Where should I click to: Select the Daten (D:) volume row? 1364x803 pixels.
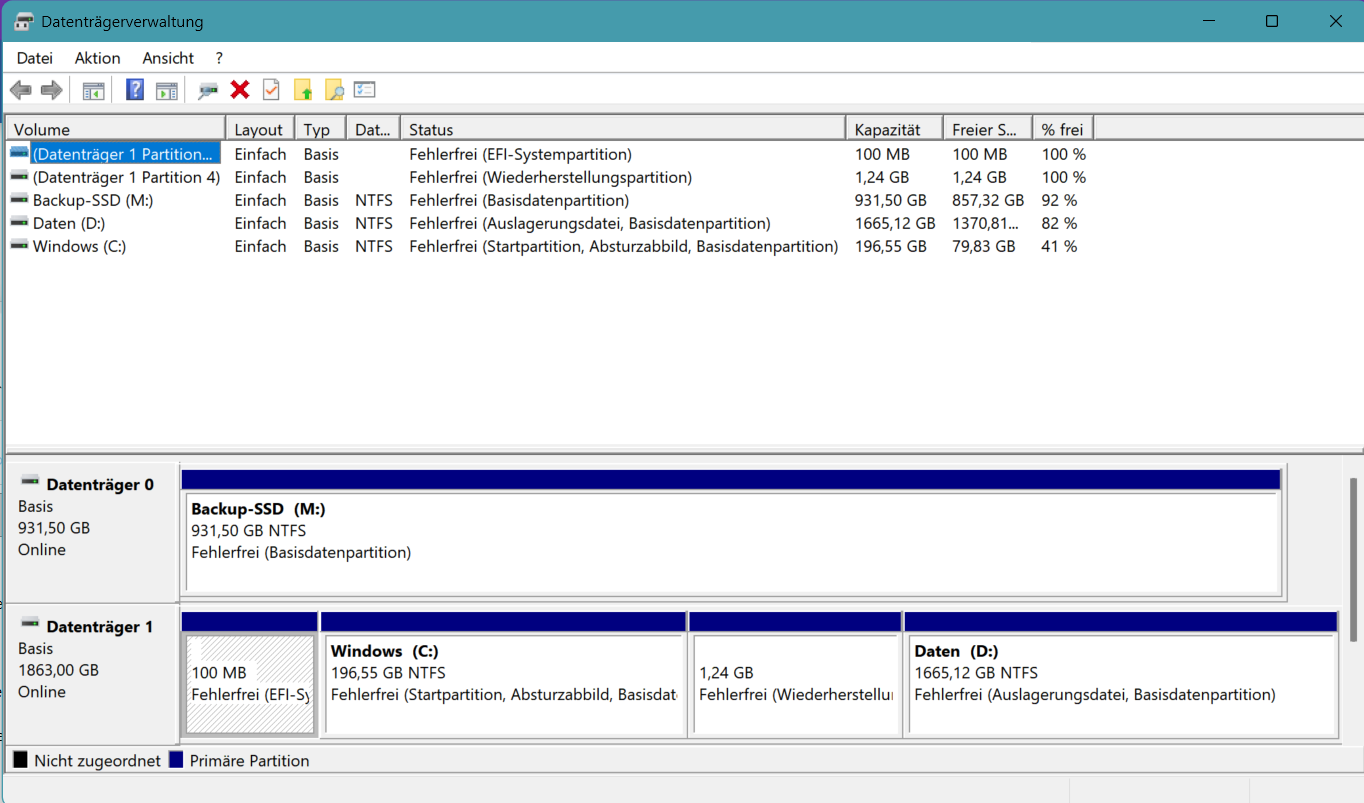[x=548, y=223]
